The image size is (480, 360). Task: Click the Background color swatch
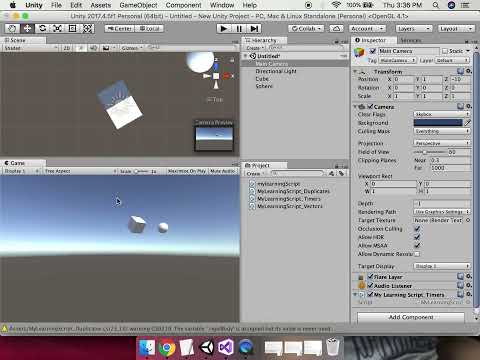(438, 123)
